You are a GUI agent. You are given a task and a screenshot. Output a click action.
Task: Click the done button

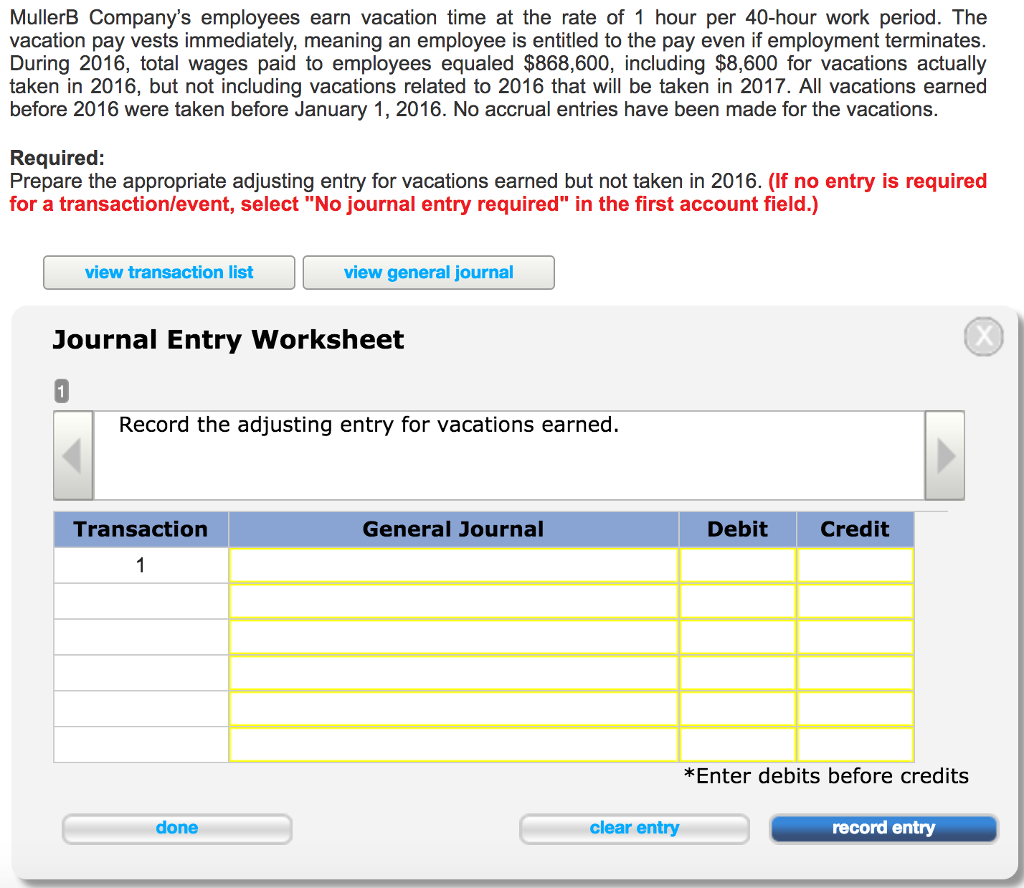[177, 829]
